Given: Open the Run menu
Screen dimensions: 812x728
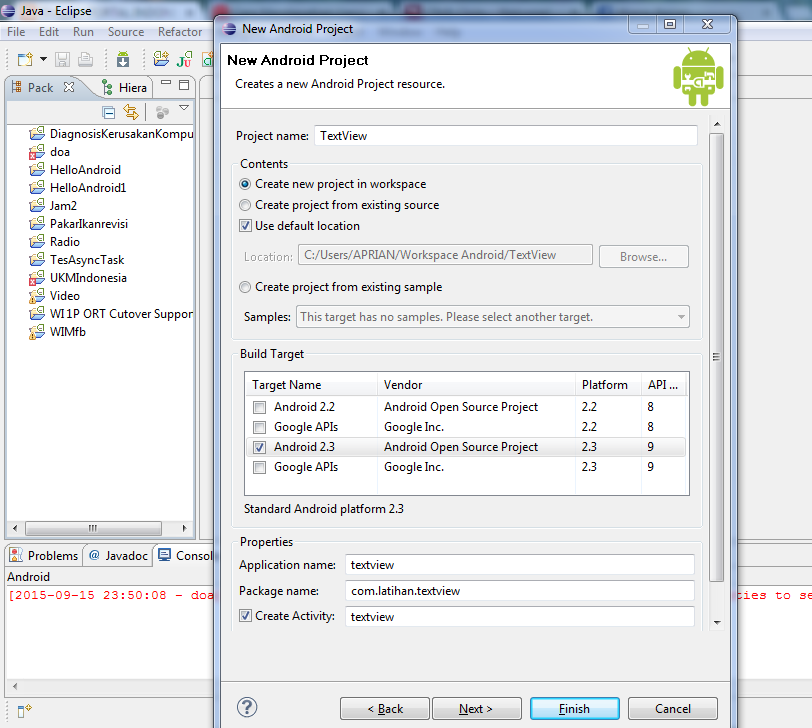Looking at the screenshot, I should tap(83, 32).
